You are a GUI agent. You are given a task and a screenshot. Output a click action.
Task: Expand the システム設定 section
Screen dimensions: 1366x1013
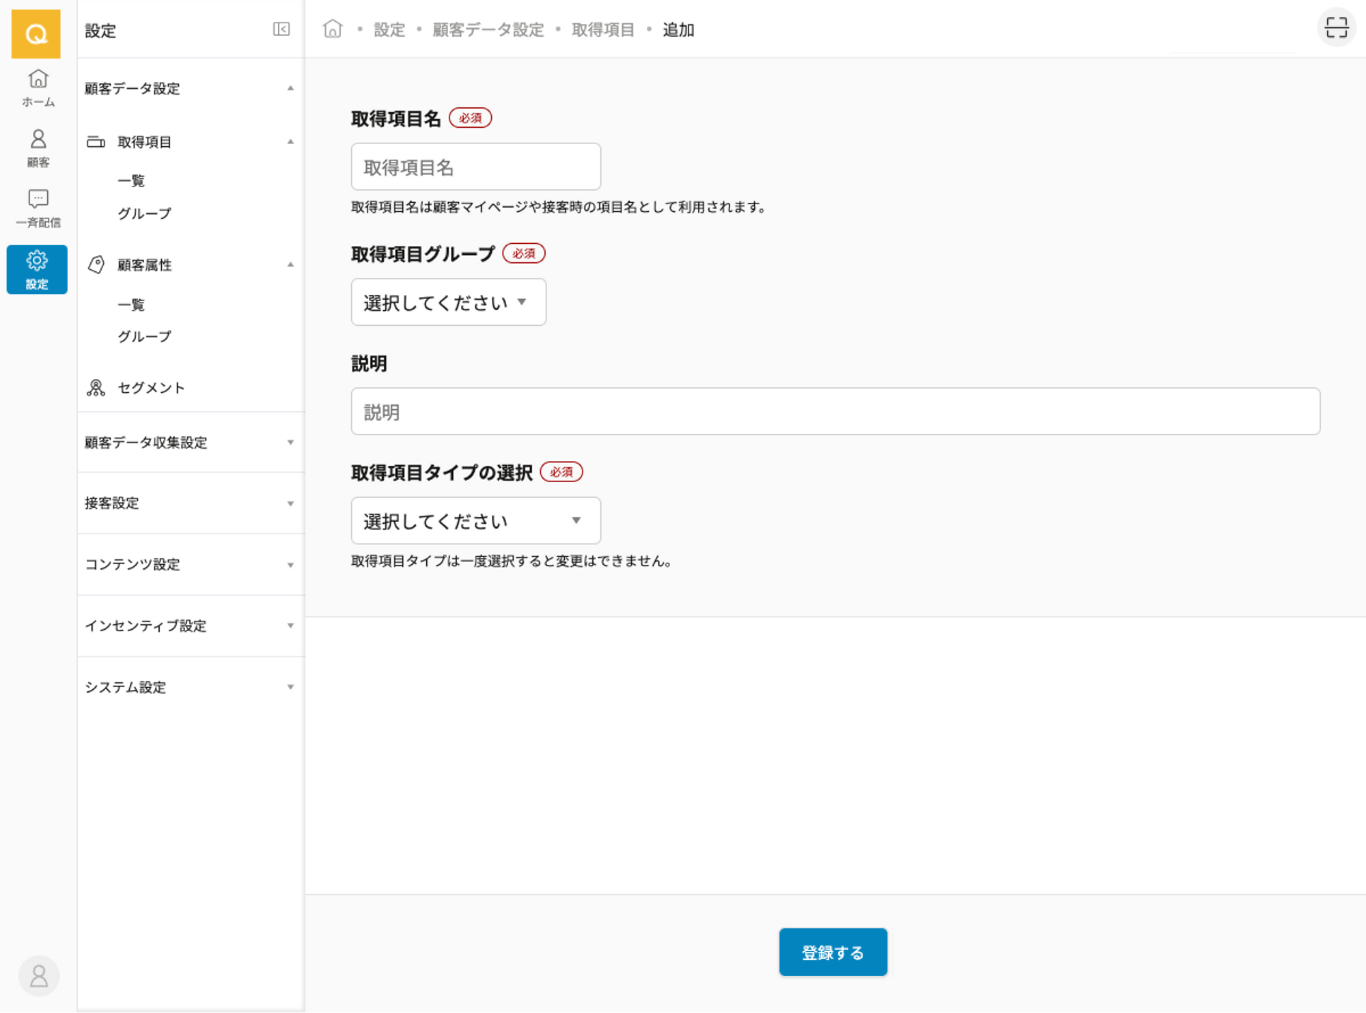click(190, 687)
